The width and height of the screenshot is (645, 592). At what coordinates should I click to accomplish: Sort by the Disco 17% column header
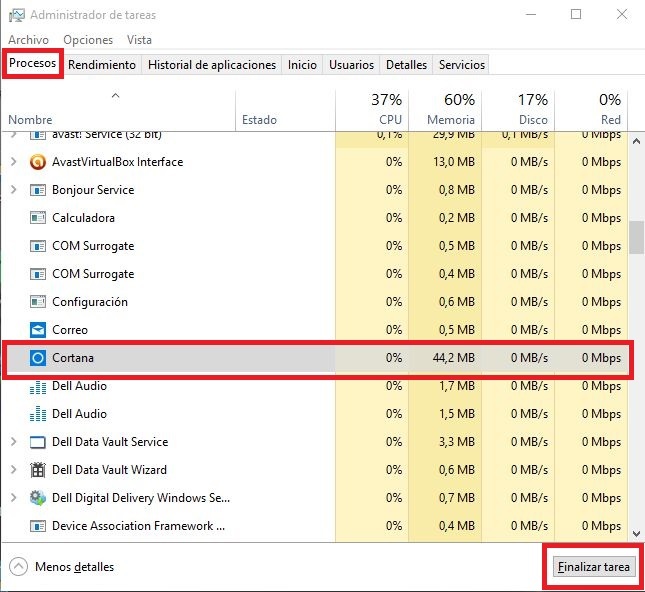(x=518, y=110)
